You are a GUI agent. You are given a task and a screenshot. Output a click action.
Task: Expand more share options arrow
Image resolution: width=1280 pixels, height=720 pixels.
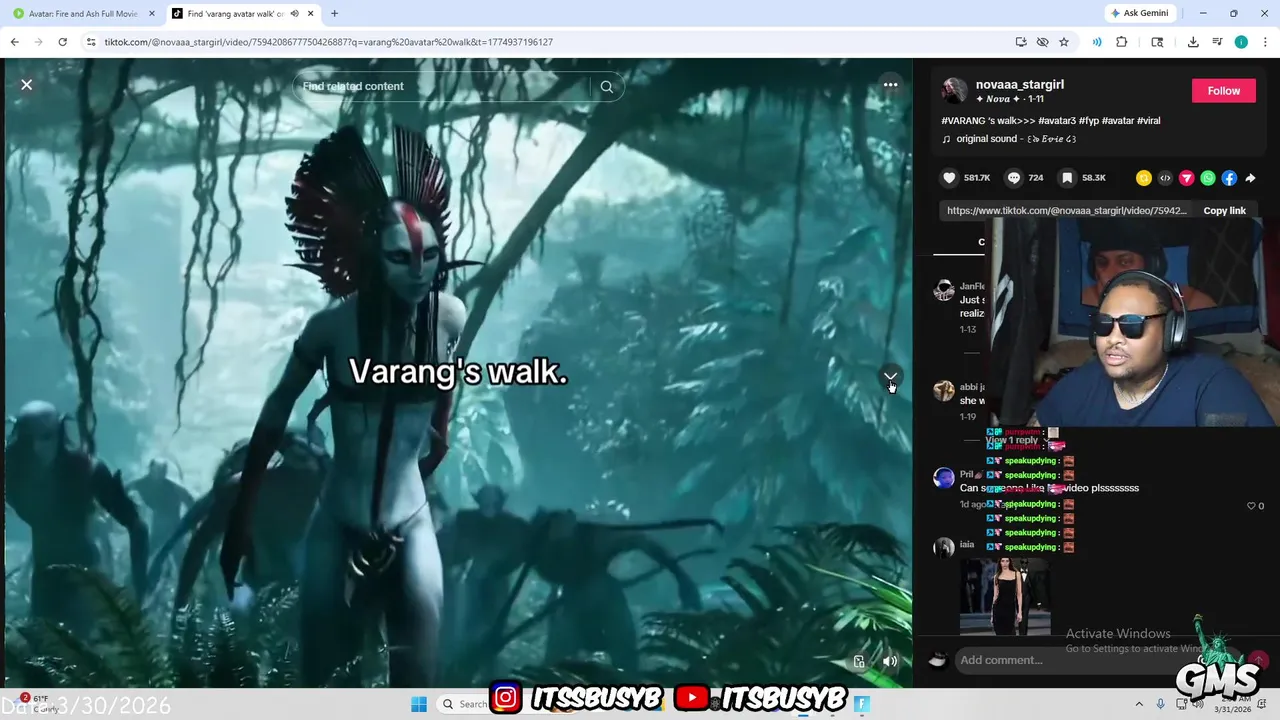point(1250,178)
